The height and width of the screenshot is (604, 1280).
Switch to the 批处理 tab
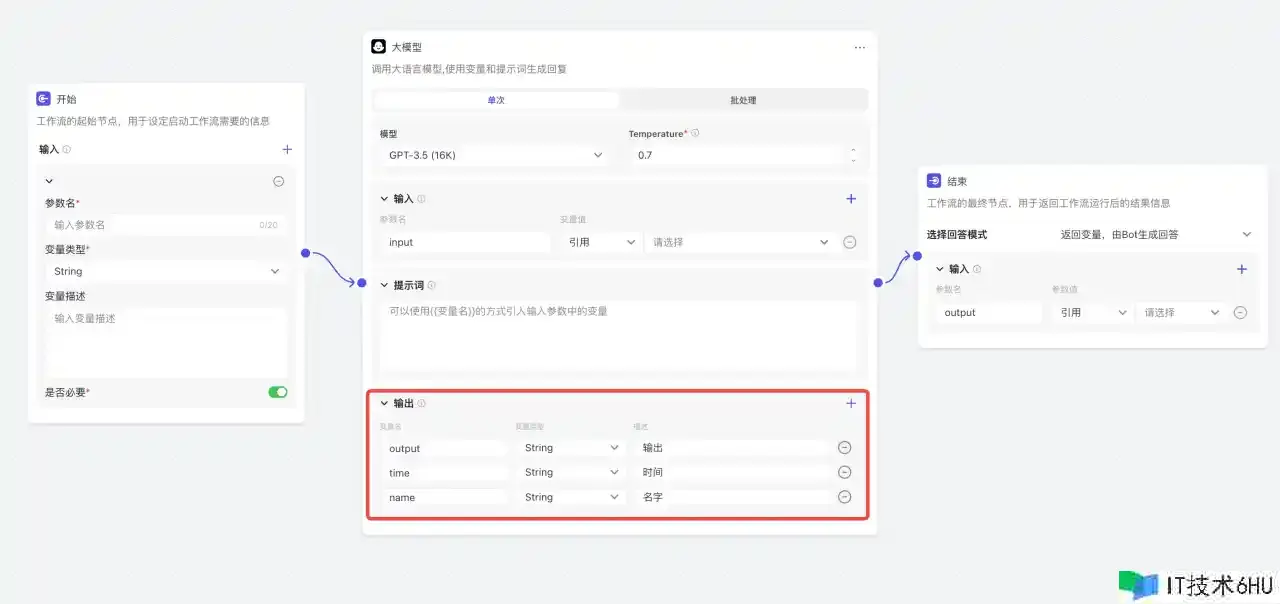click(743, 100)
